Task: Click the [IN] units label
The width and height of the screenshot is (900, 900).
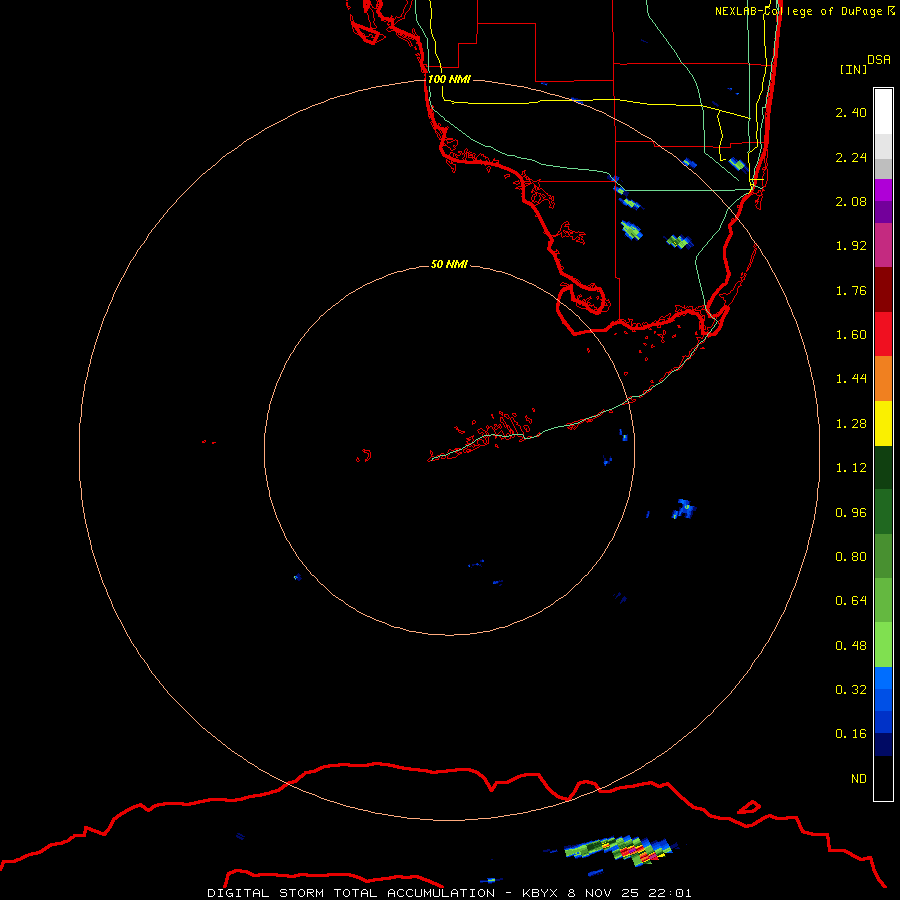Action: (853, 69)
